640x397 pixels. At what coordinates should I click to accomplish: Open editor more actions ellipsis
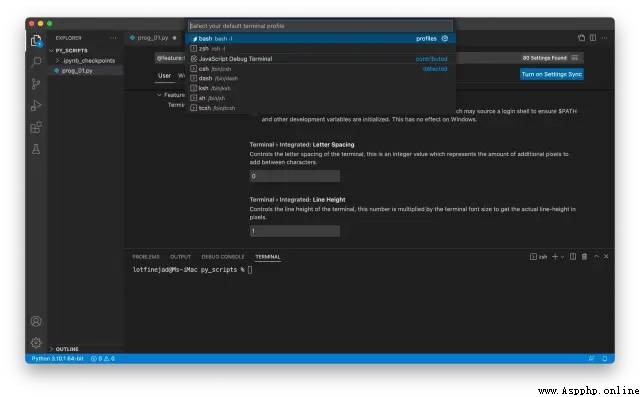click(604, 38)
